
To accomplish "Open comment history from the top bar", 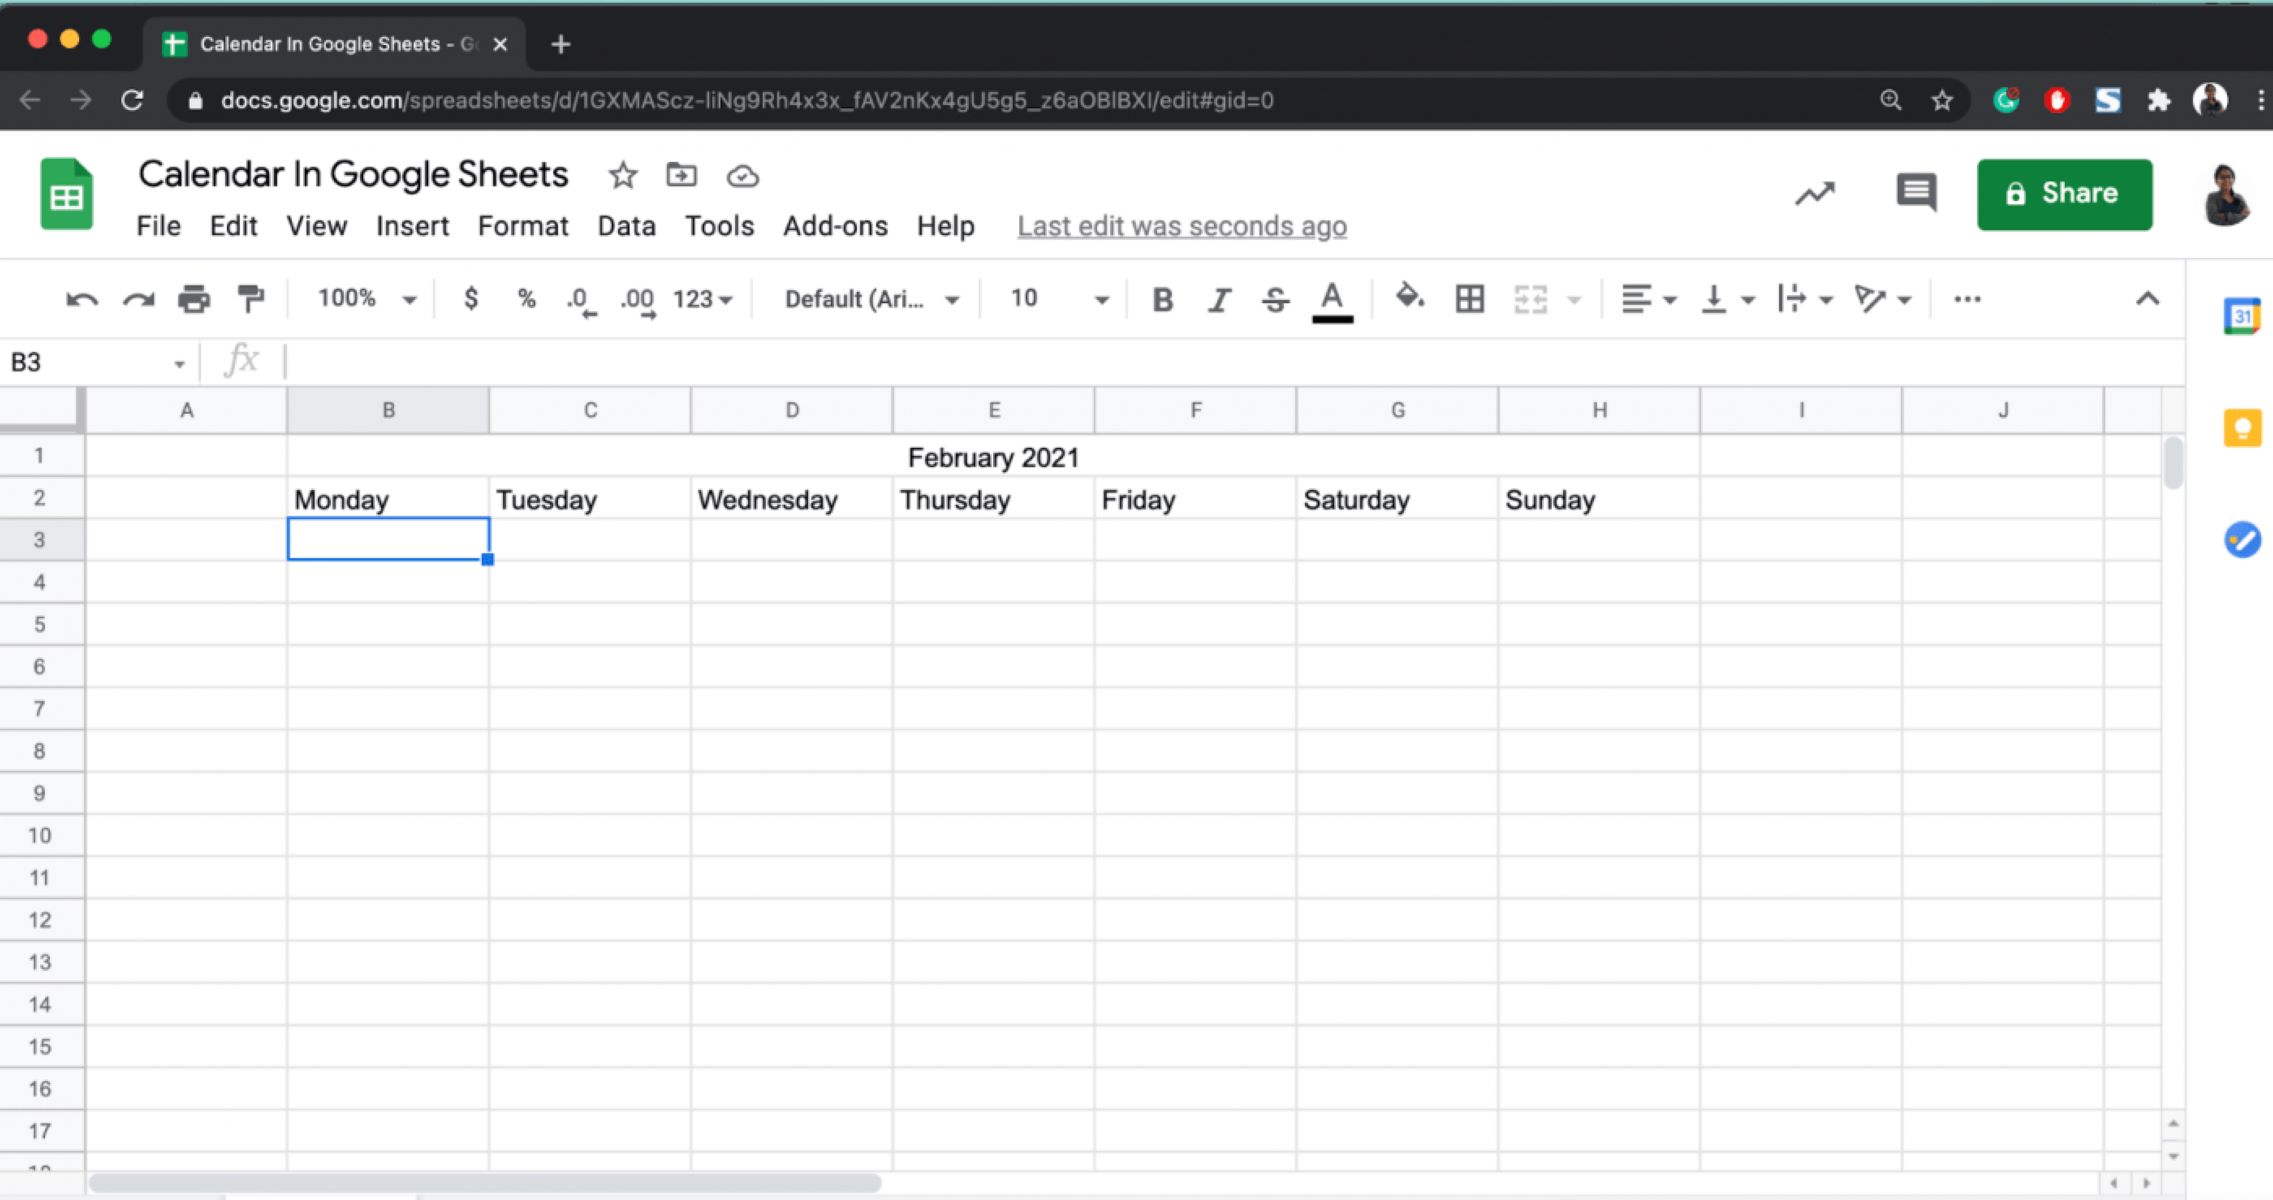I will pyautogui.click(x=1915, y=193).
